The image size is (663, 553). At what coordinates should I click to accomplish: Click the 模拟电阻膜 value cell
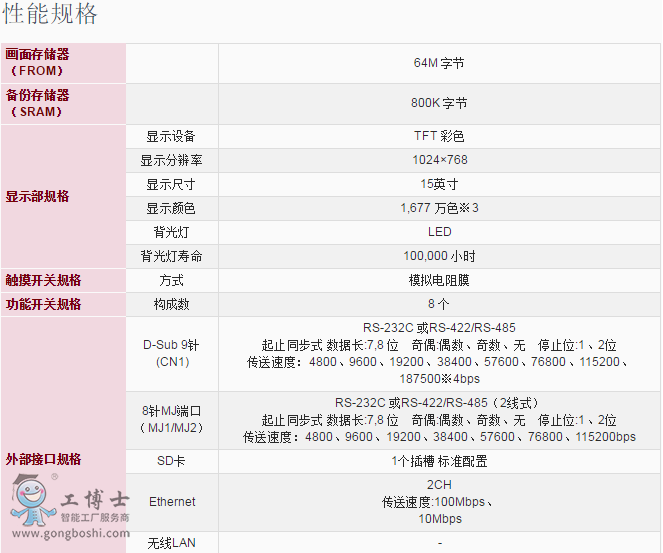(x=439, y=280)
